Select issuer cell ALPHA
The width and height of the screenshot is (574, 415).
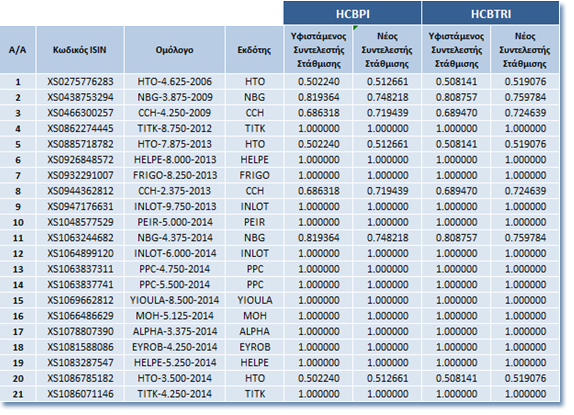tap(254, 331)
